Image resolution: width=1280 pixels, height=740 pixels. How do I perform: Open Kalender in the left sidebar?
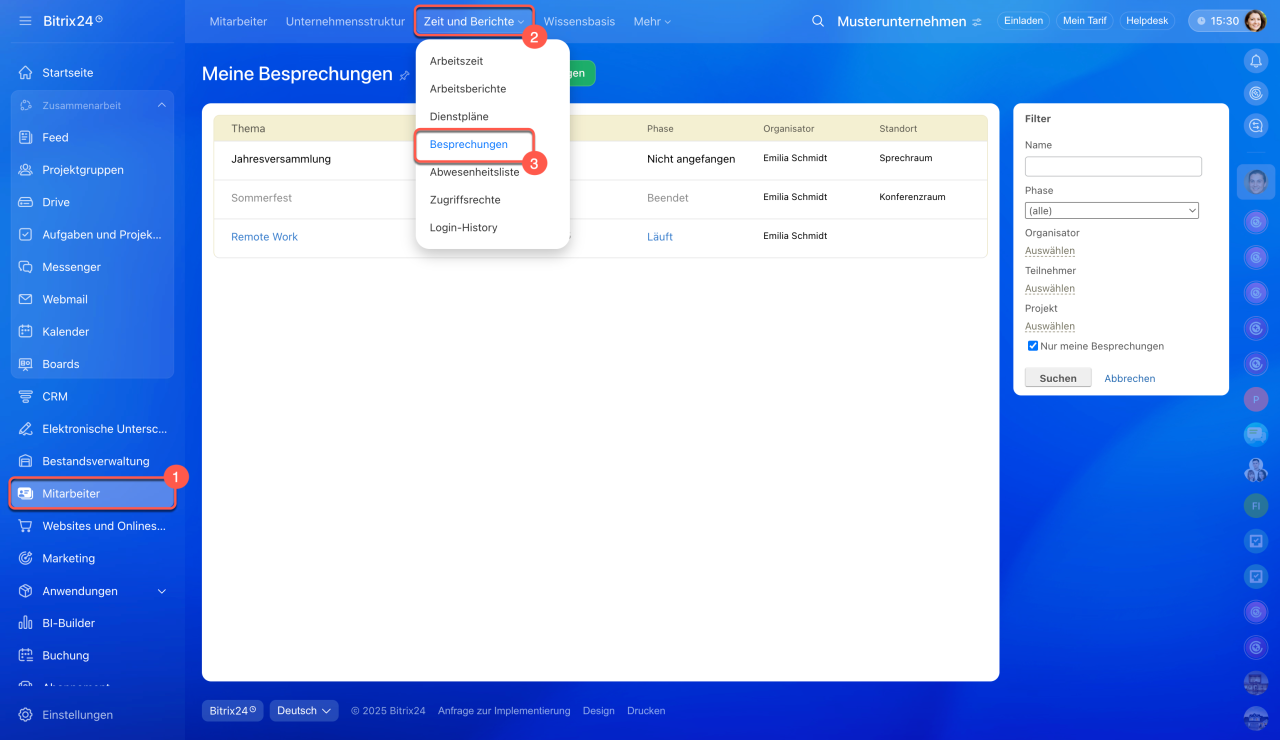(65, 332)
